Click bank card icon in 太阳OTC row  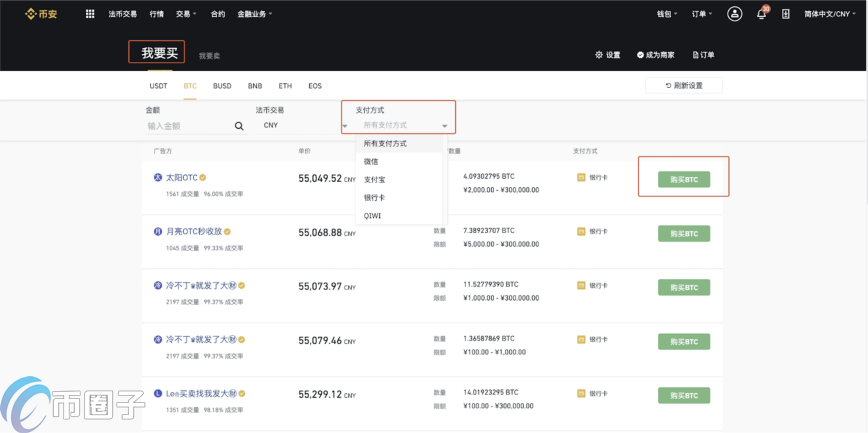point(581,178)
